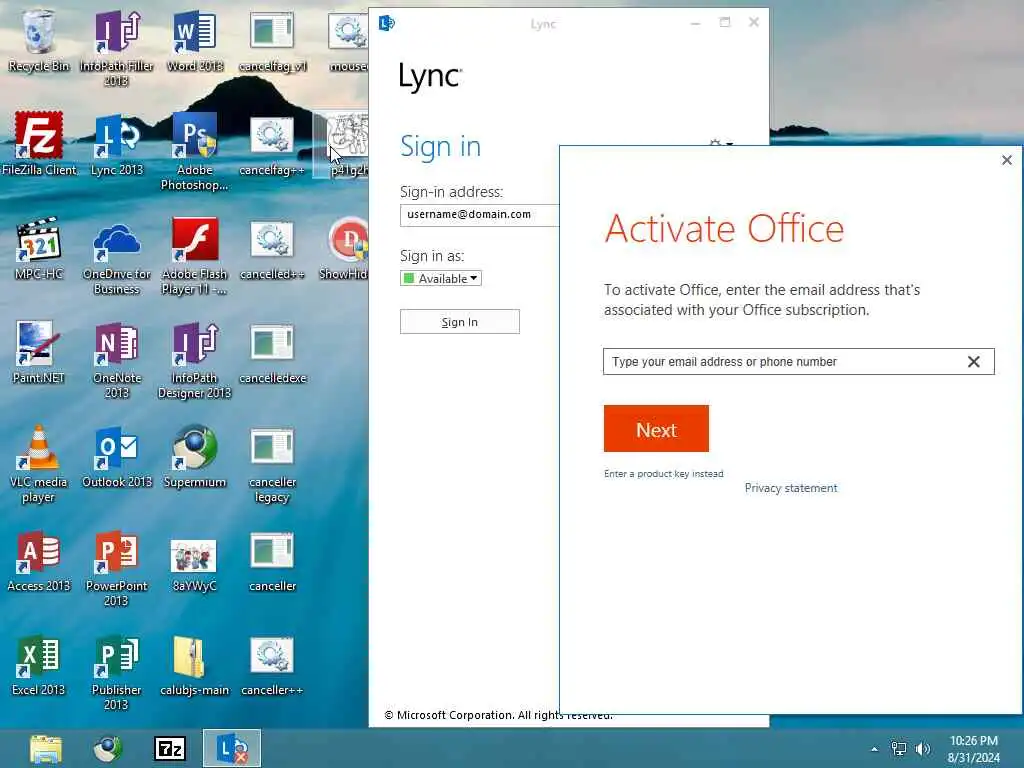Image resolution: width=1024 pixels, height=768 pixels.
Task: Open network status tray icon
Action: (899, 749)
